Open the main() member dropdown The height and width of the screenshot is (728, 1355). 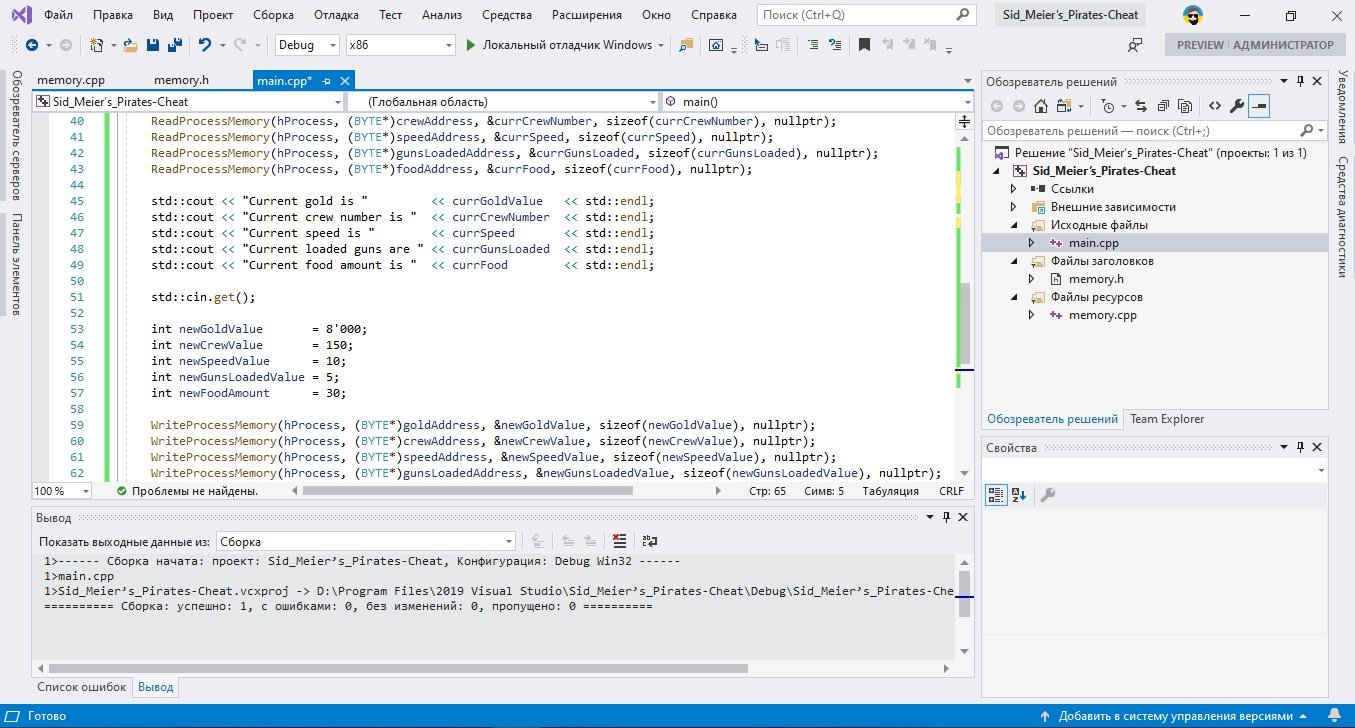[818, 102]
